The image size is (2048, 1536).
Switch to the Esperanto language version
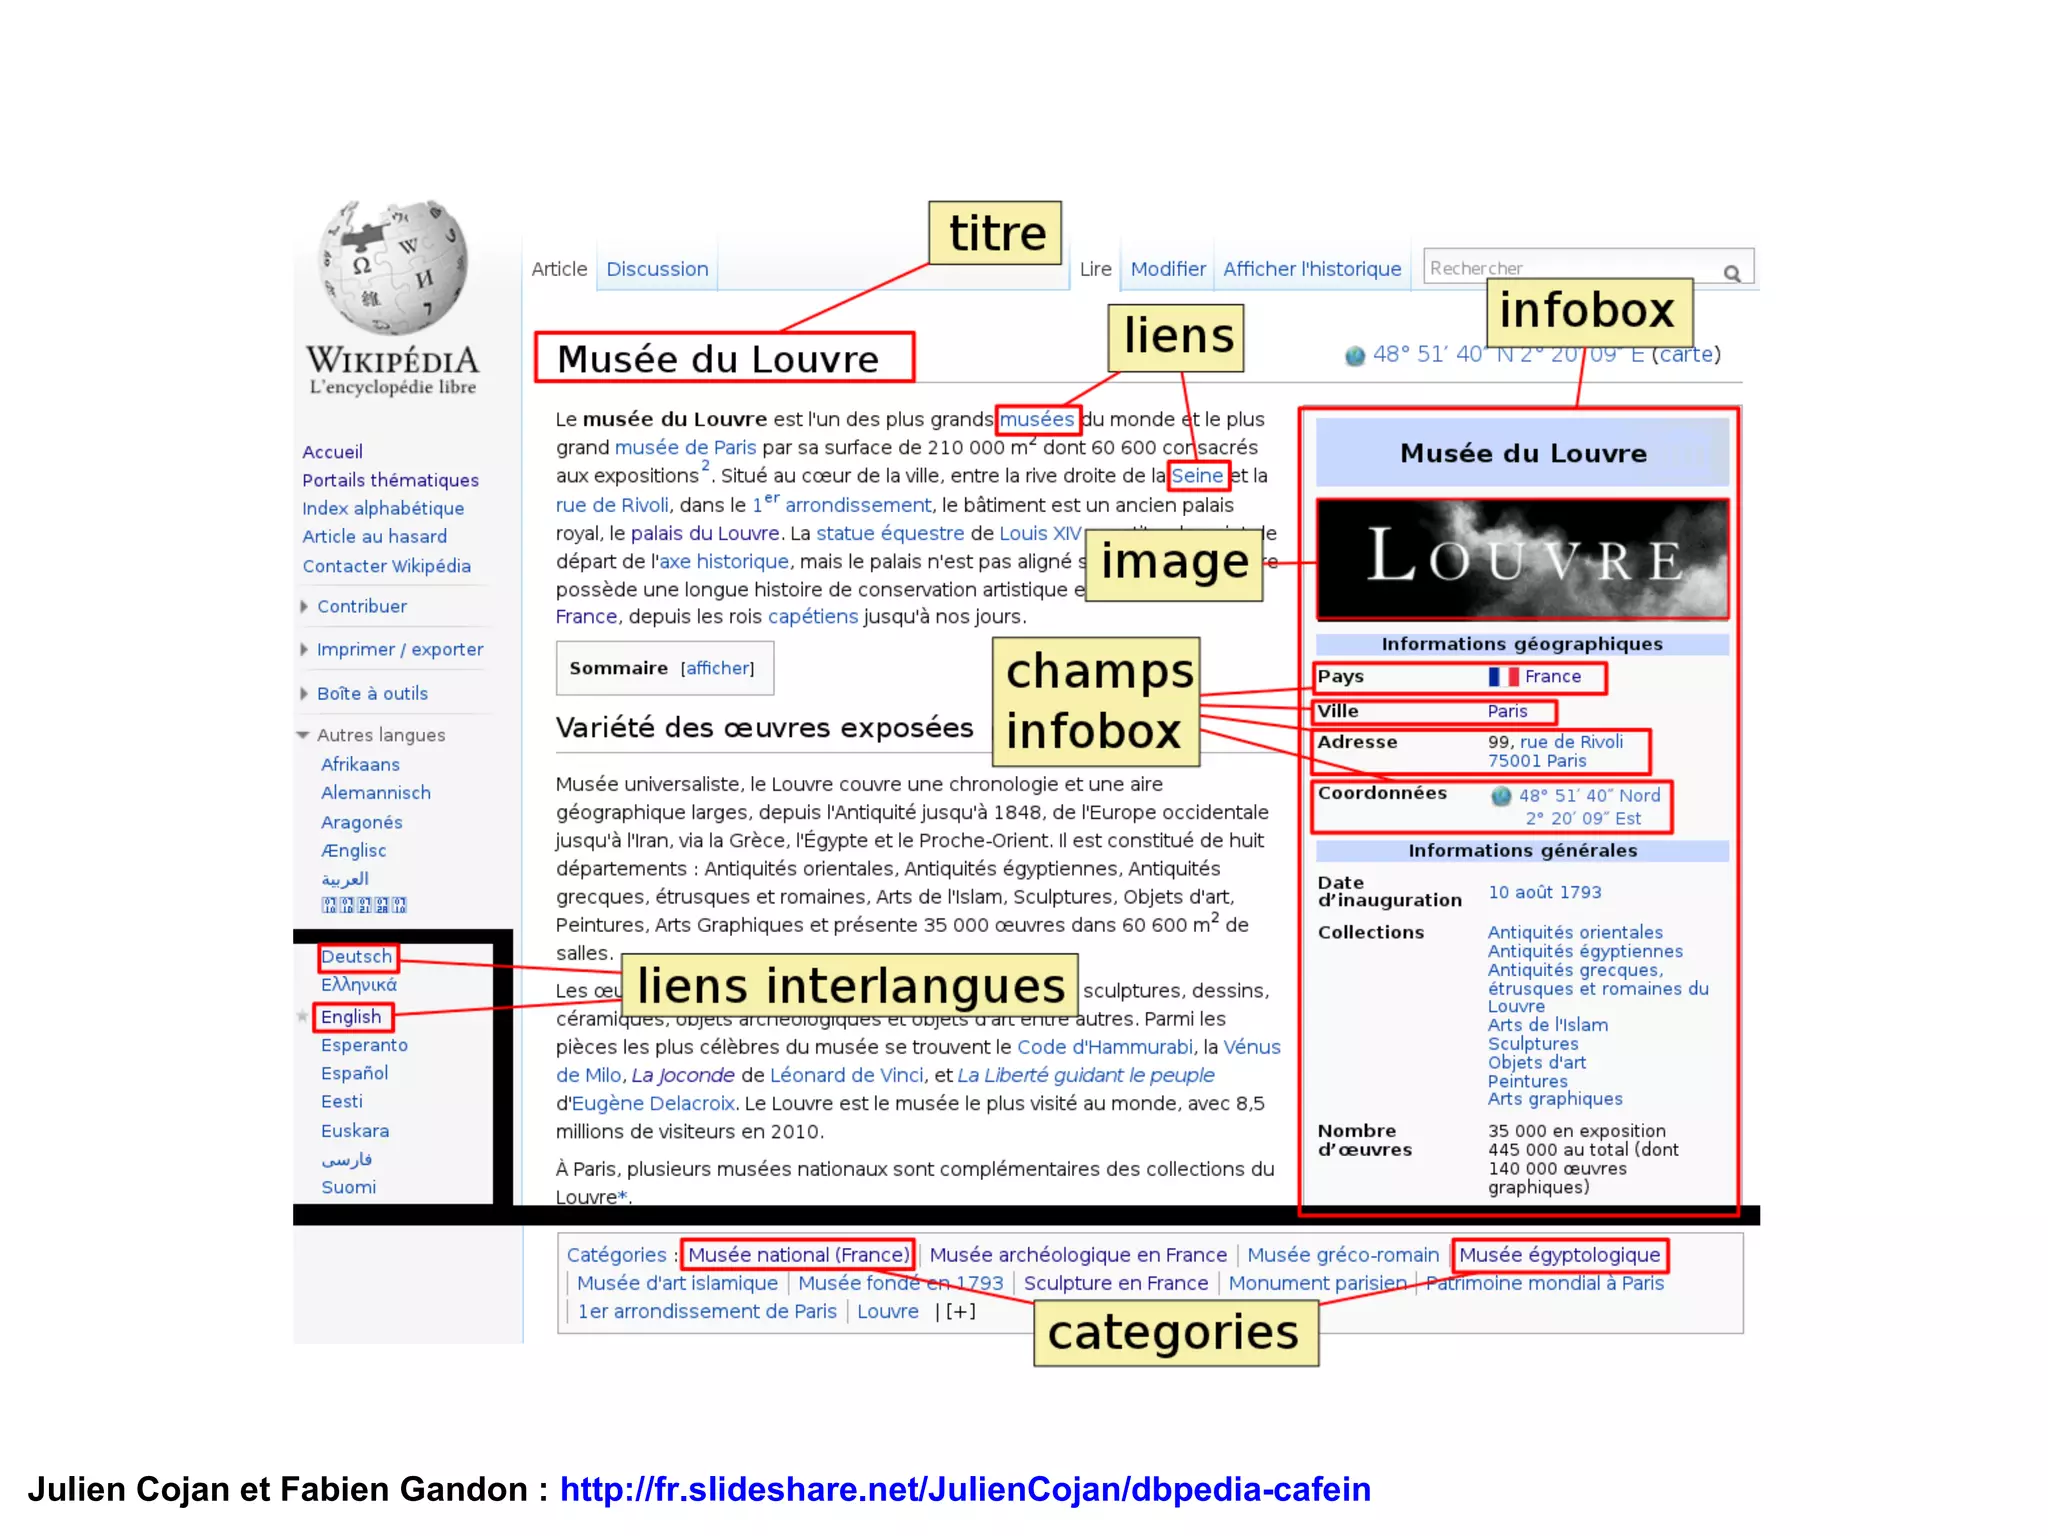(x=364, y=1045)
